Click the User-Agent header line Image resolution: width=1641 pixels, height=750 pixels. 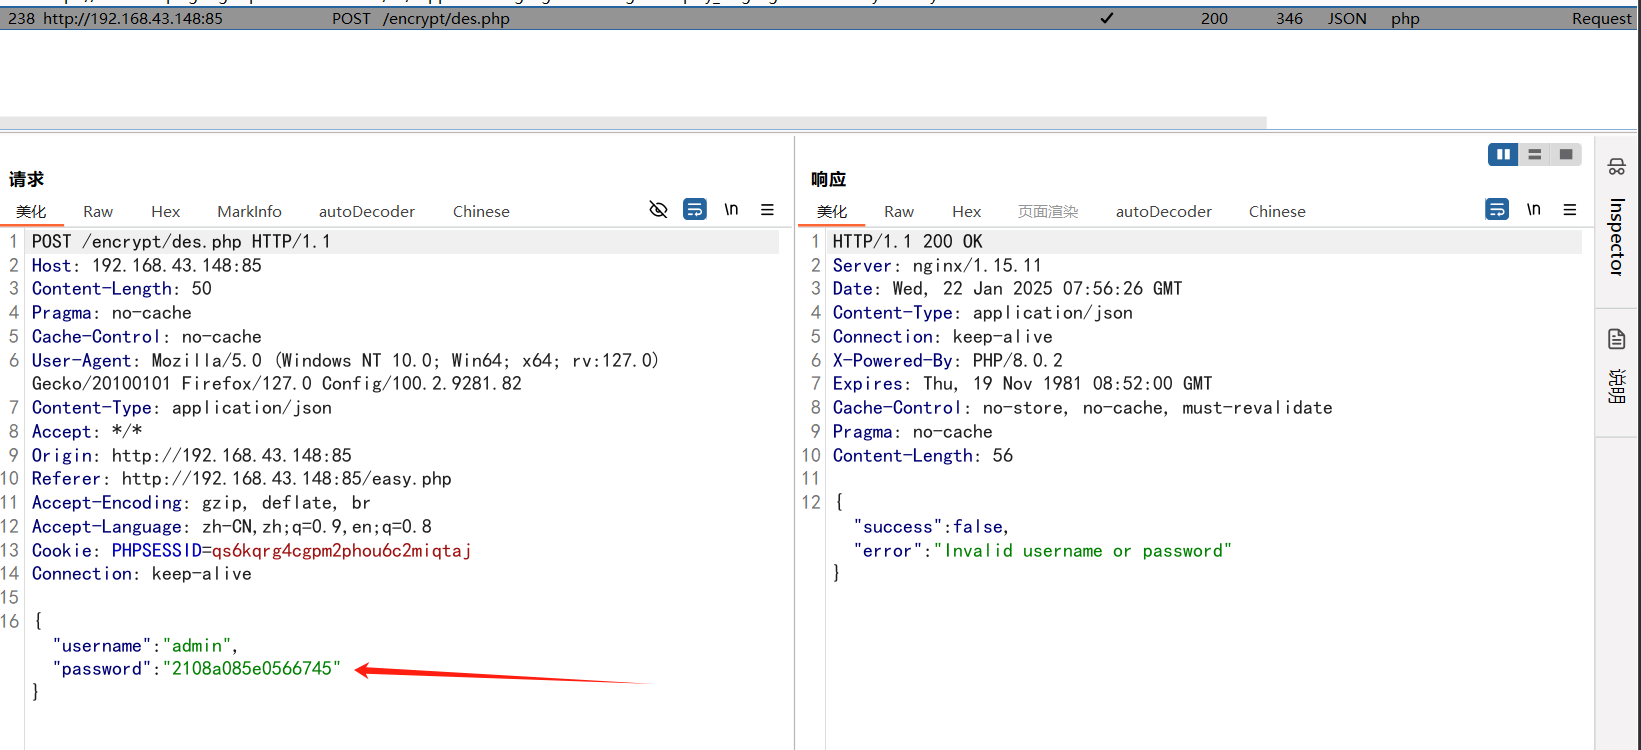click(x=345, y=372)
